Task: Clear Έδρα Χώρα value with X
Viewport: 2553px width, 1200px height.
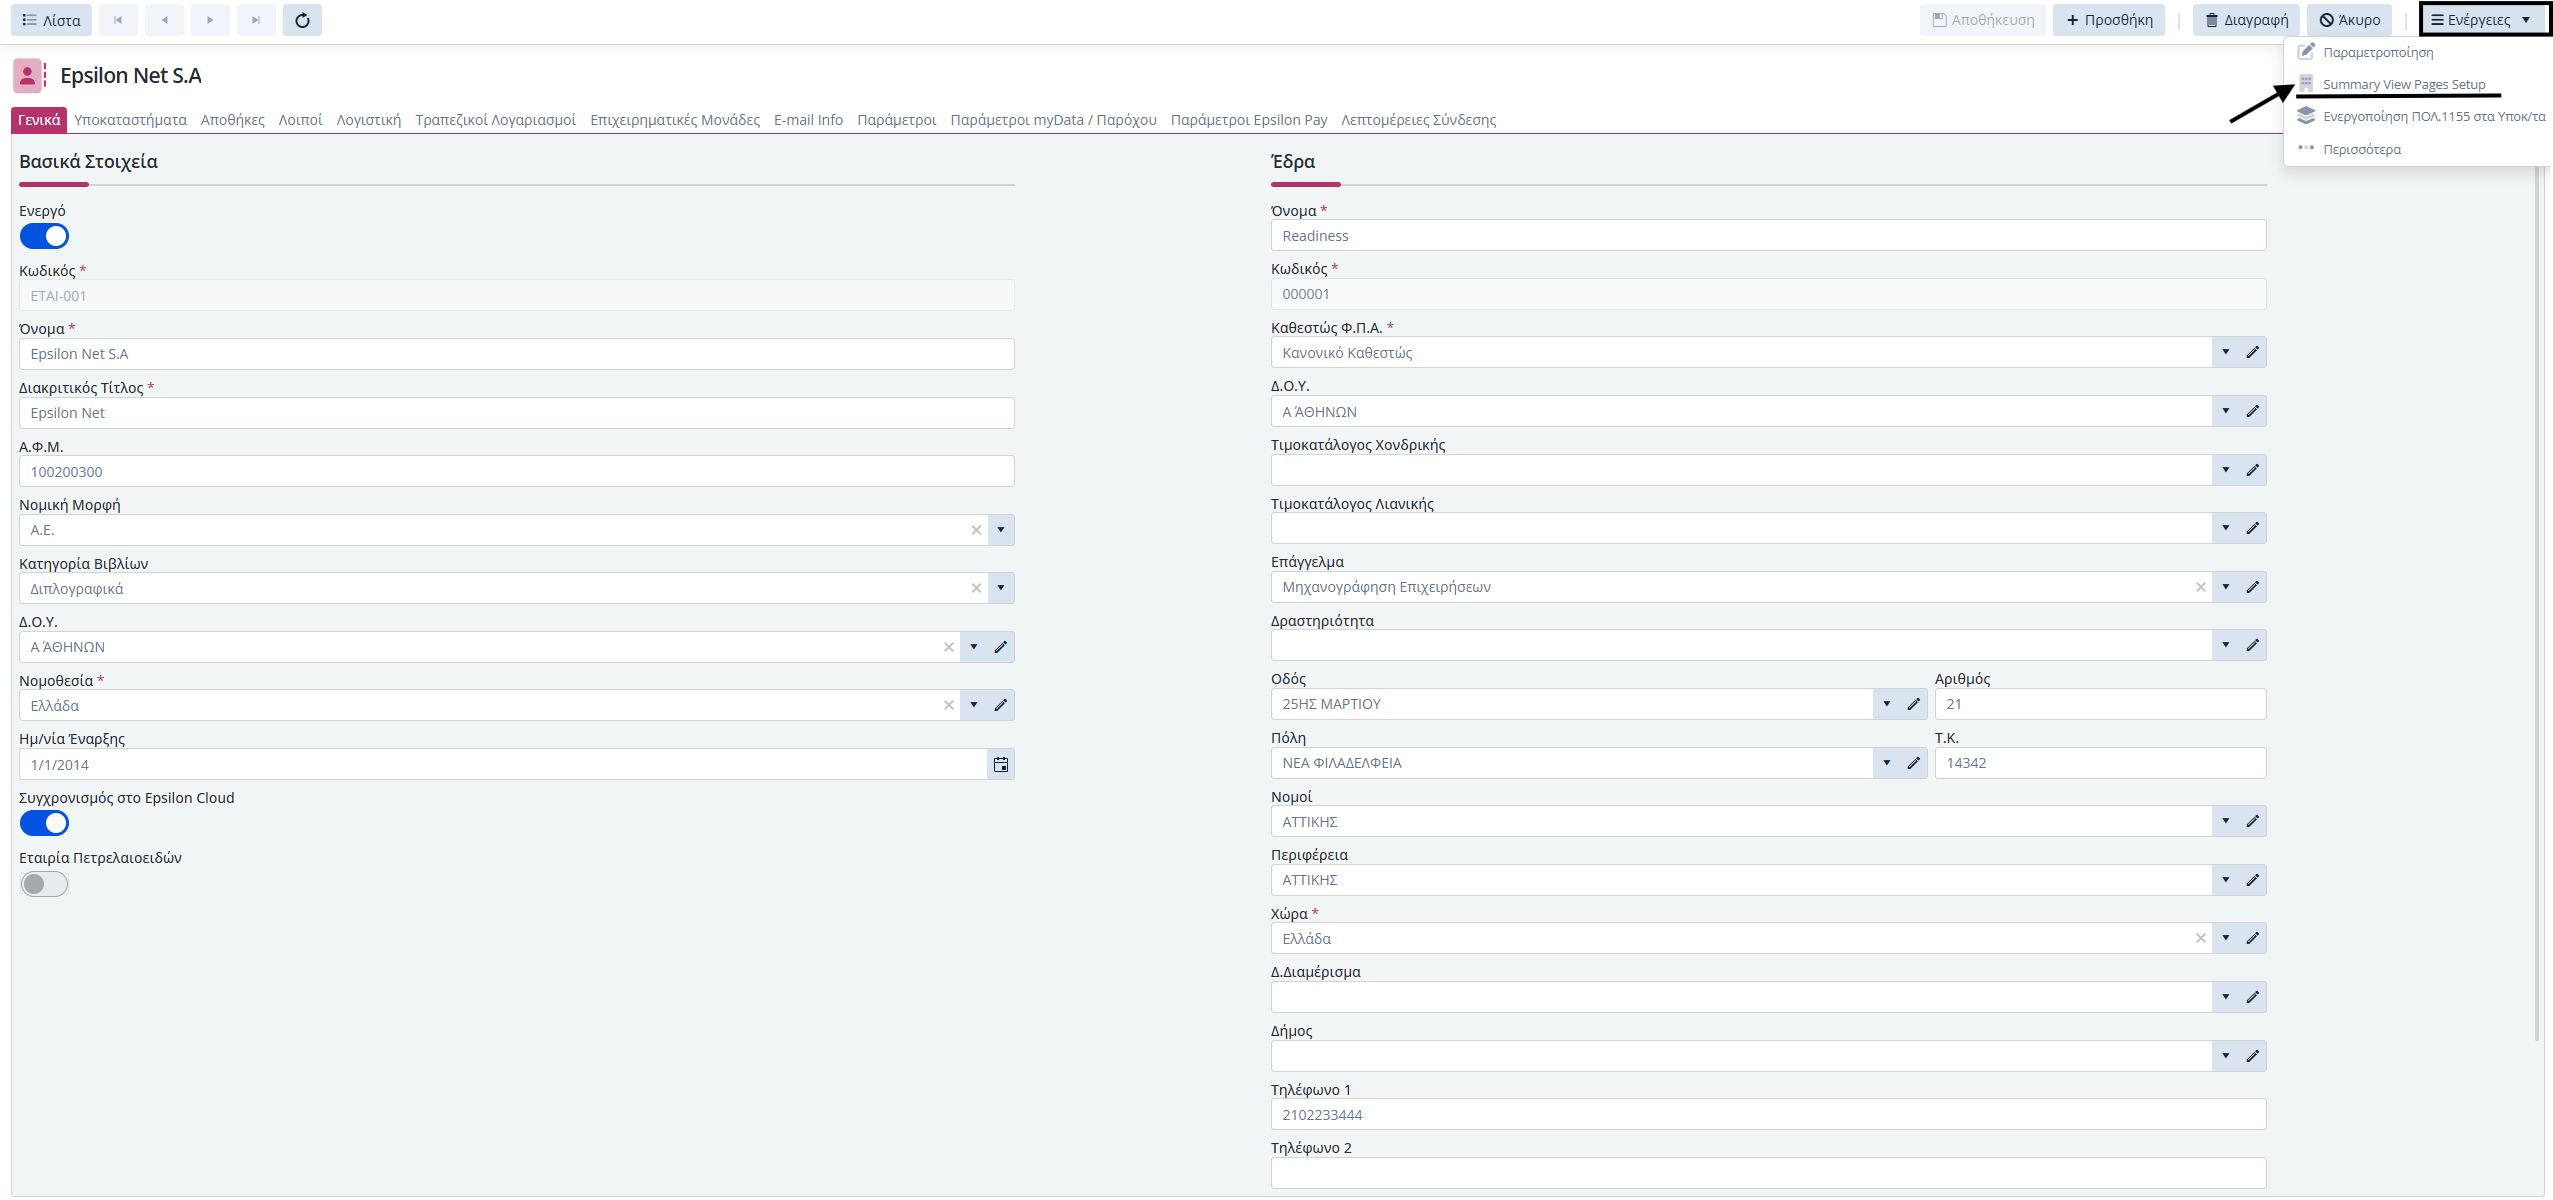Action: [x=2200, y=938]
